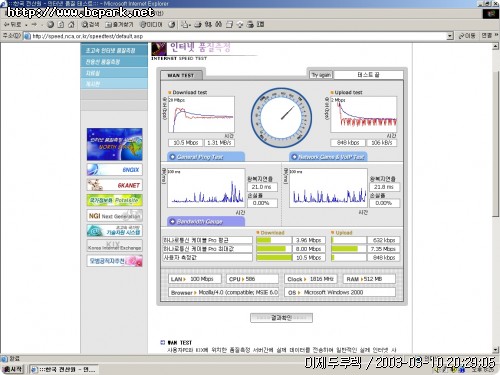Select round-trip delay value 21.0 ms
This screenshot has height=375, width=500.
(262, 187)
